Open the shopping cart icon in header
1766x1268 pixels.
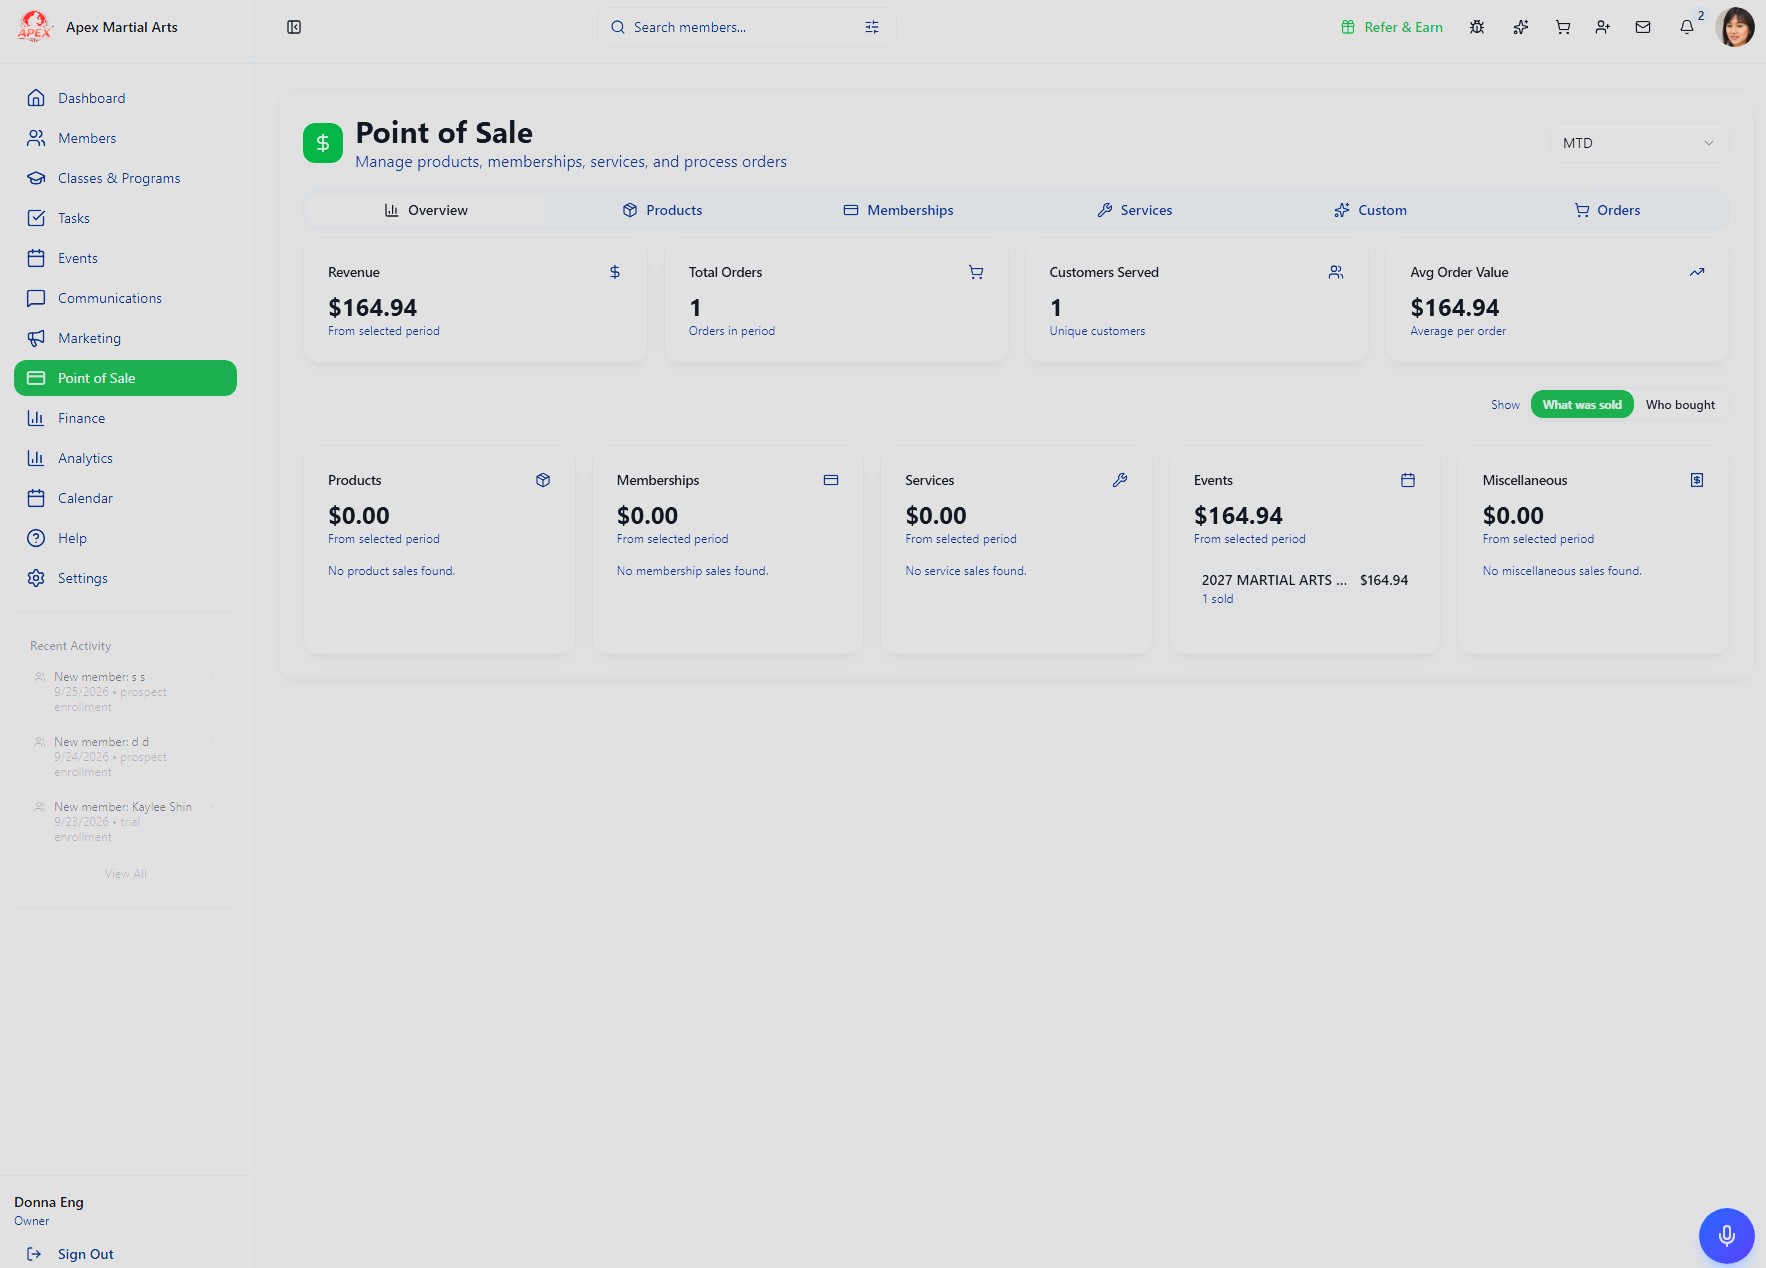(x=1563, y=27)
